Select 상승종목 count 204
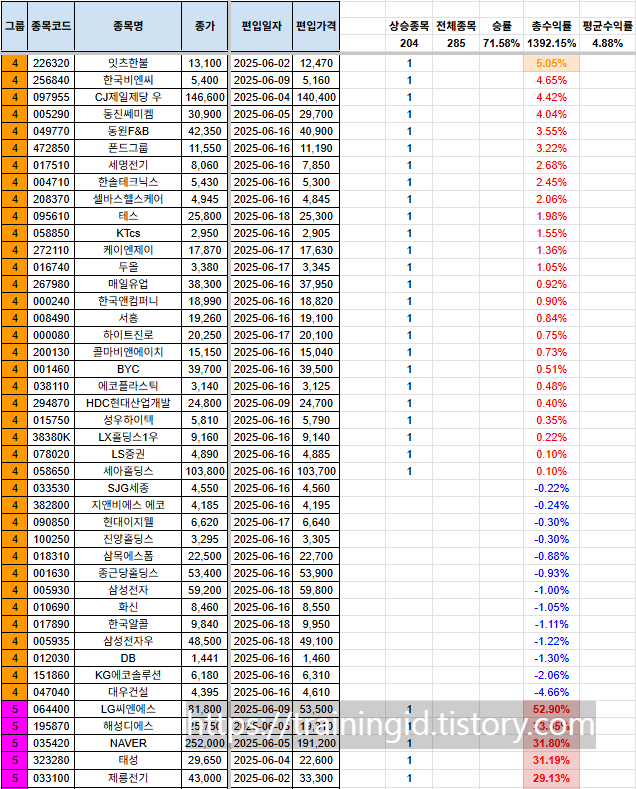 [x=409, y=43]
